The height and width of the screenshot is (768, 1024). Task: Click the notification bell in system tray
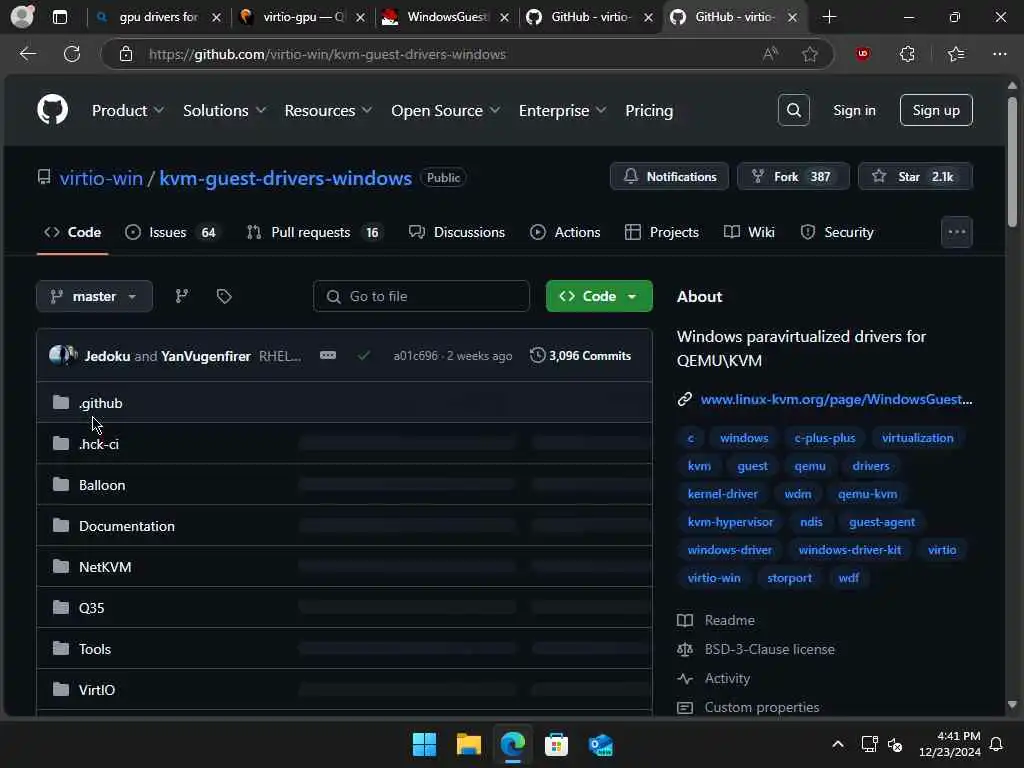[997, 744]
